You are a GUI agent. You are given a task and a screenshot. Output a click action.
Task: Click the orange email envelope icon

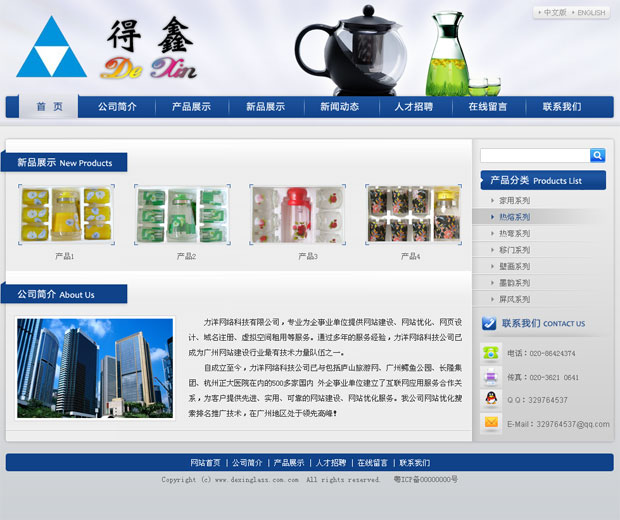[491, 423]
